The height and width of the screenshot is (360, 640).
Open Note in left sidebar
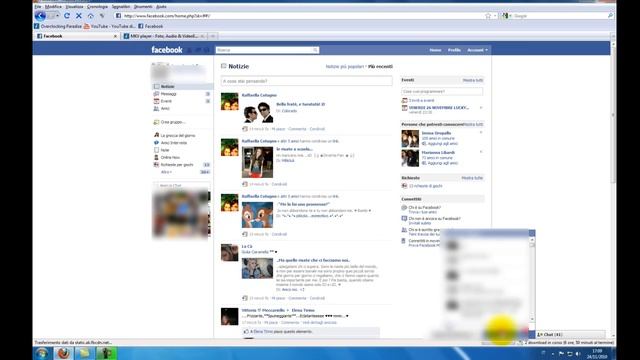(164, 150)
